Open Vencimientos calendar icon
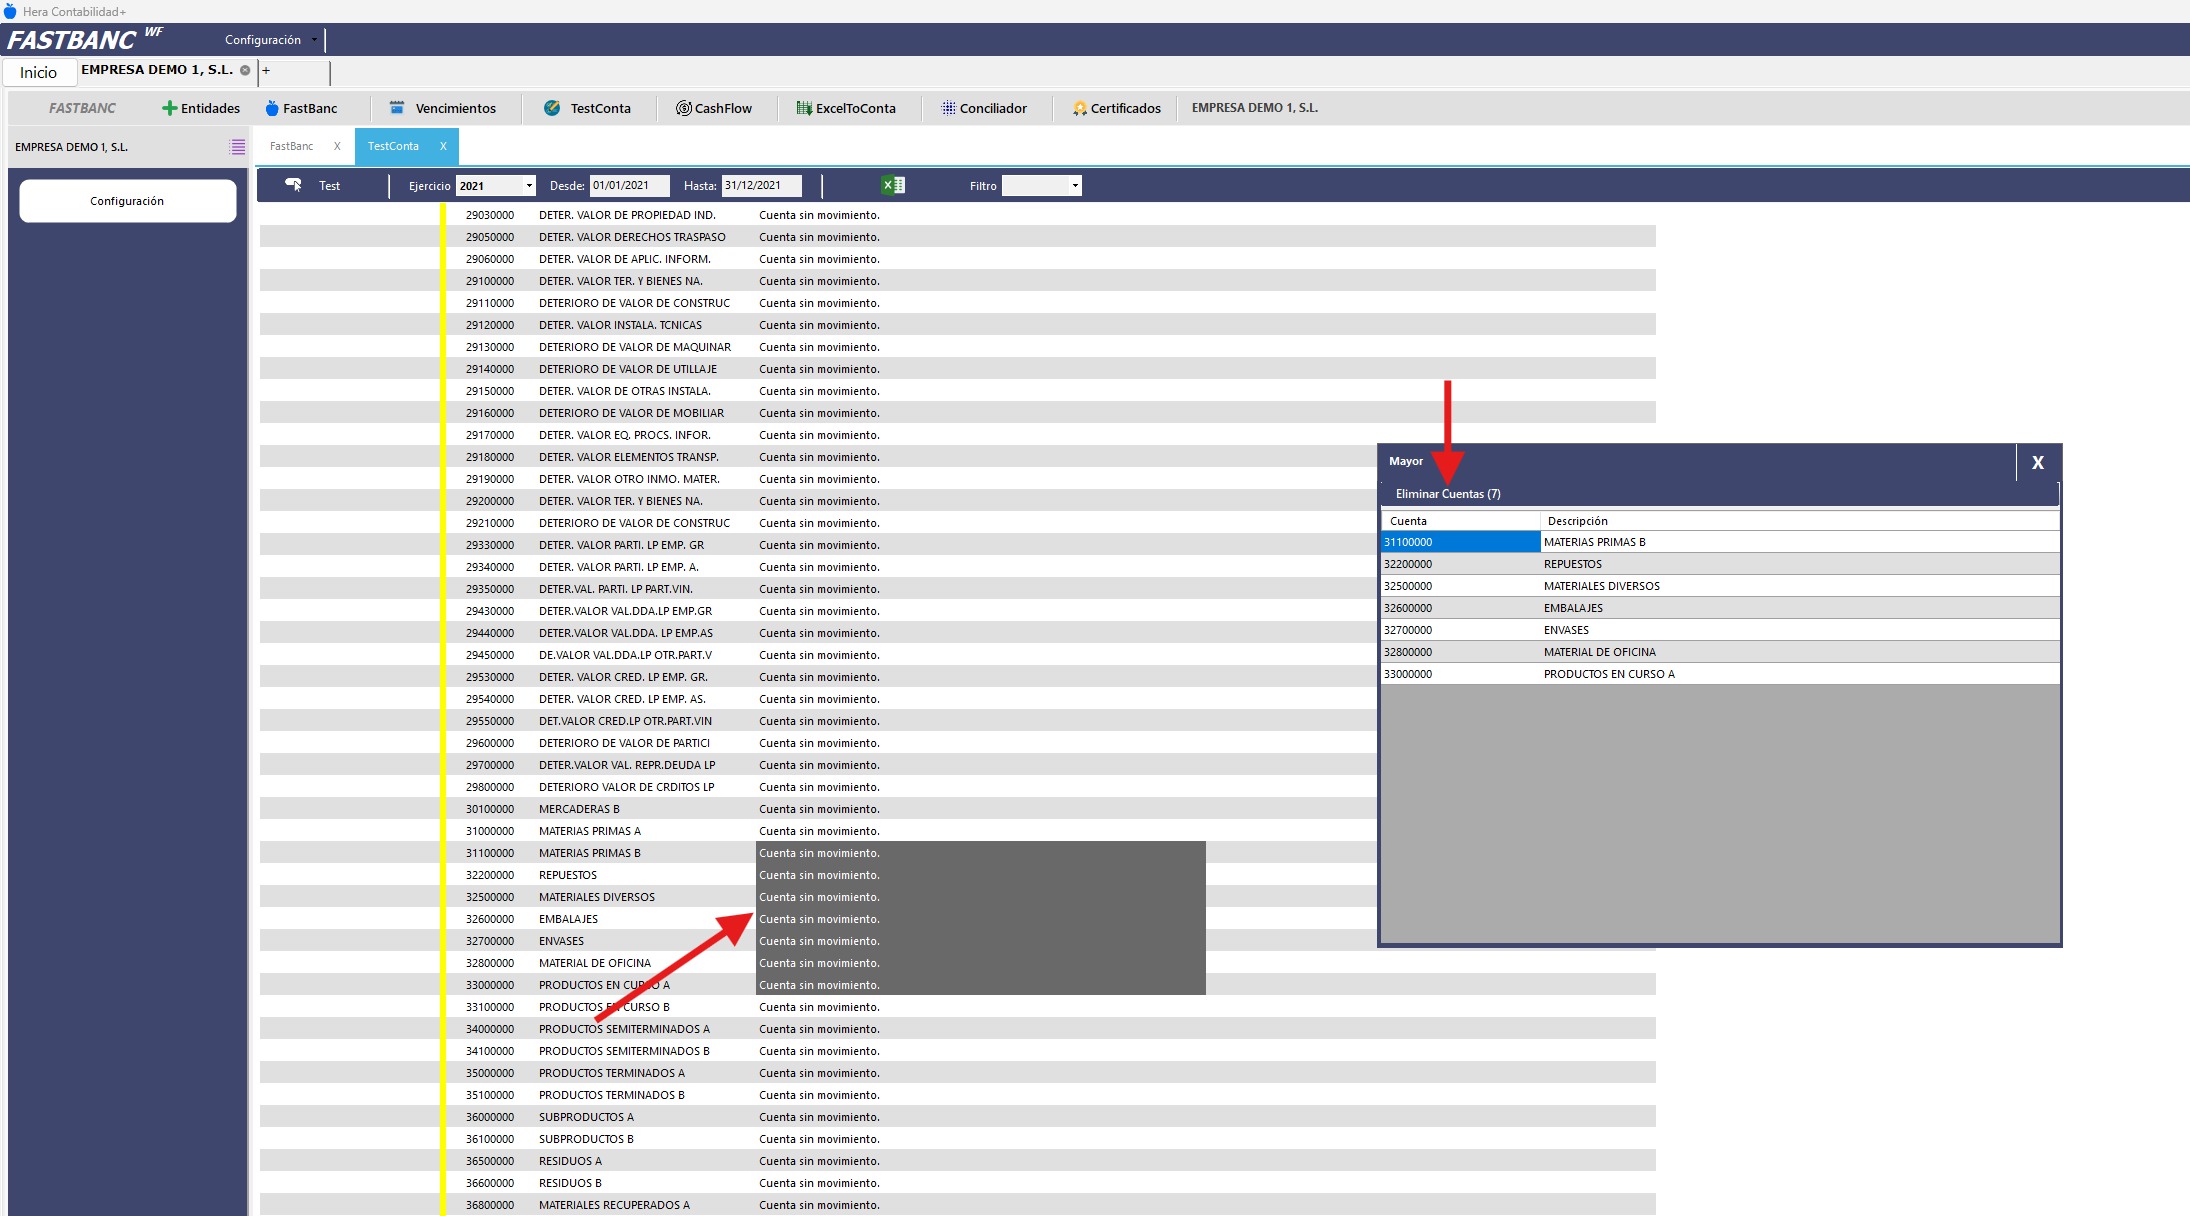Image resolution: width=2190 pixels, height=1216 pixels. [x=397, y=108]
